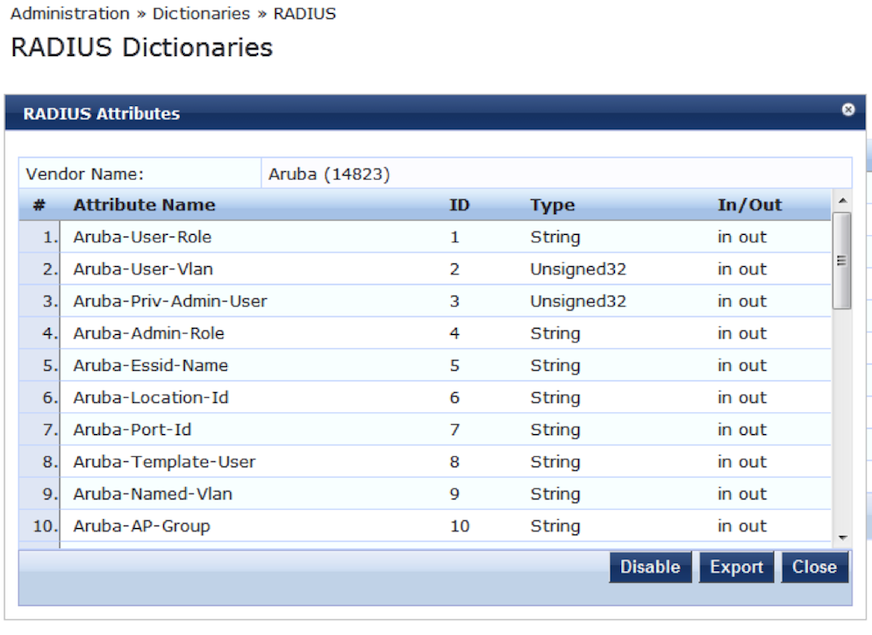
Task: Select the Aruba-User-Role attribute row
Action: click(x=142, y=237)
